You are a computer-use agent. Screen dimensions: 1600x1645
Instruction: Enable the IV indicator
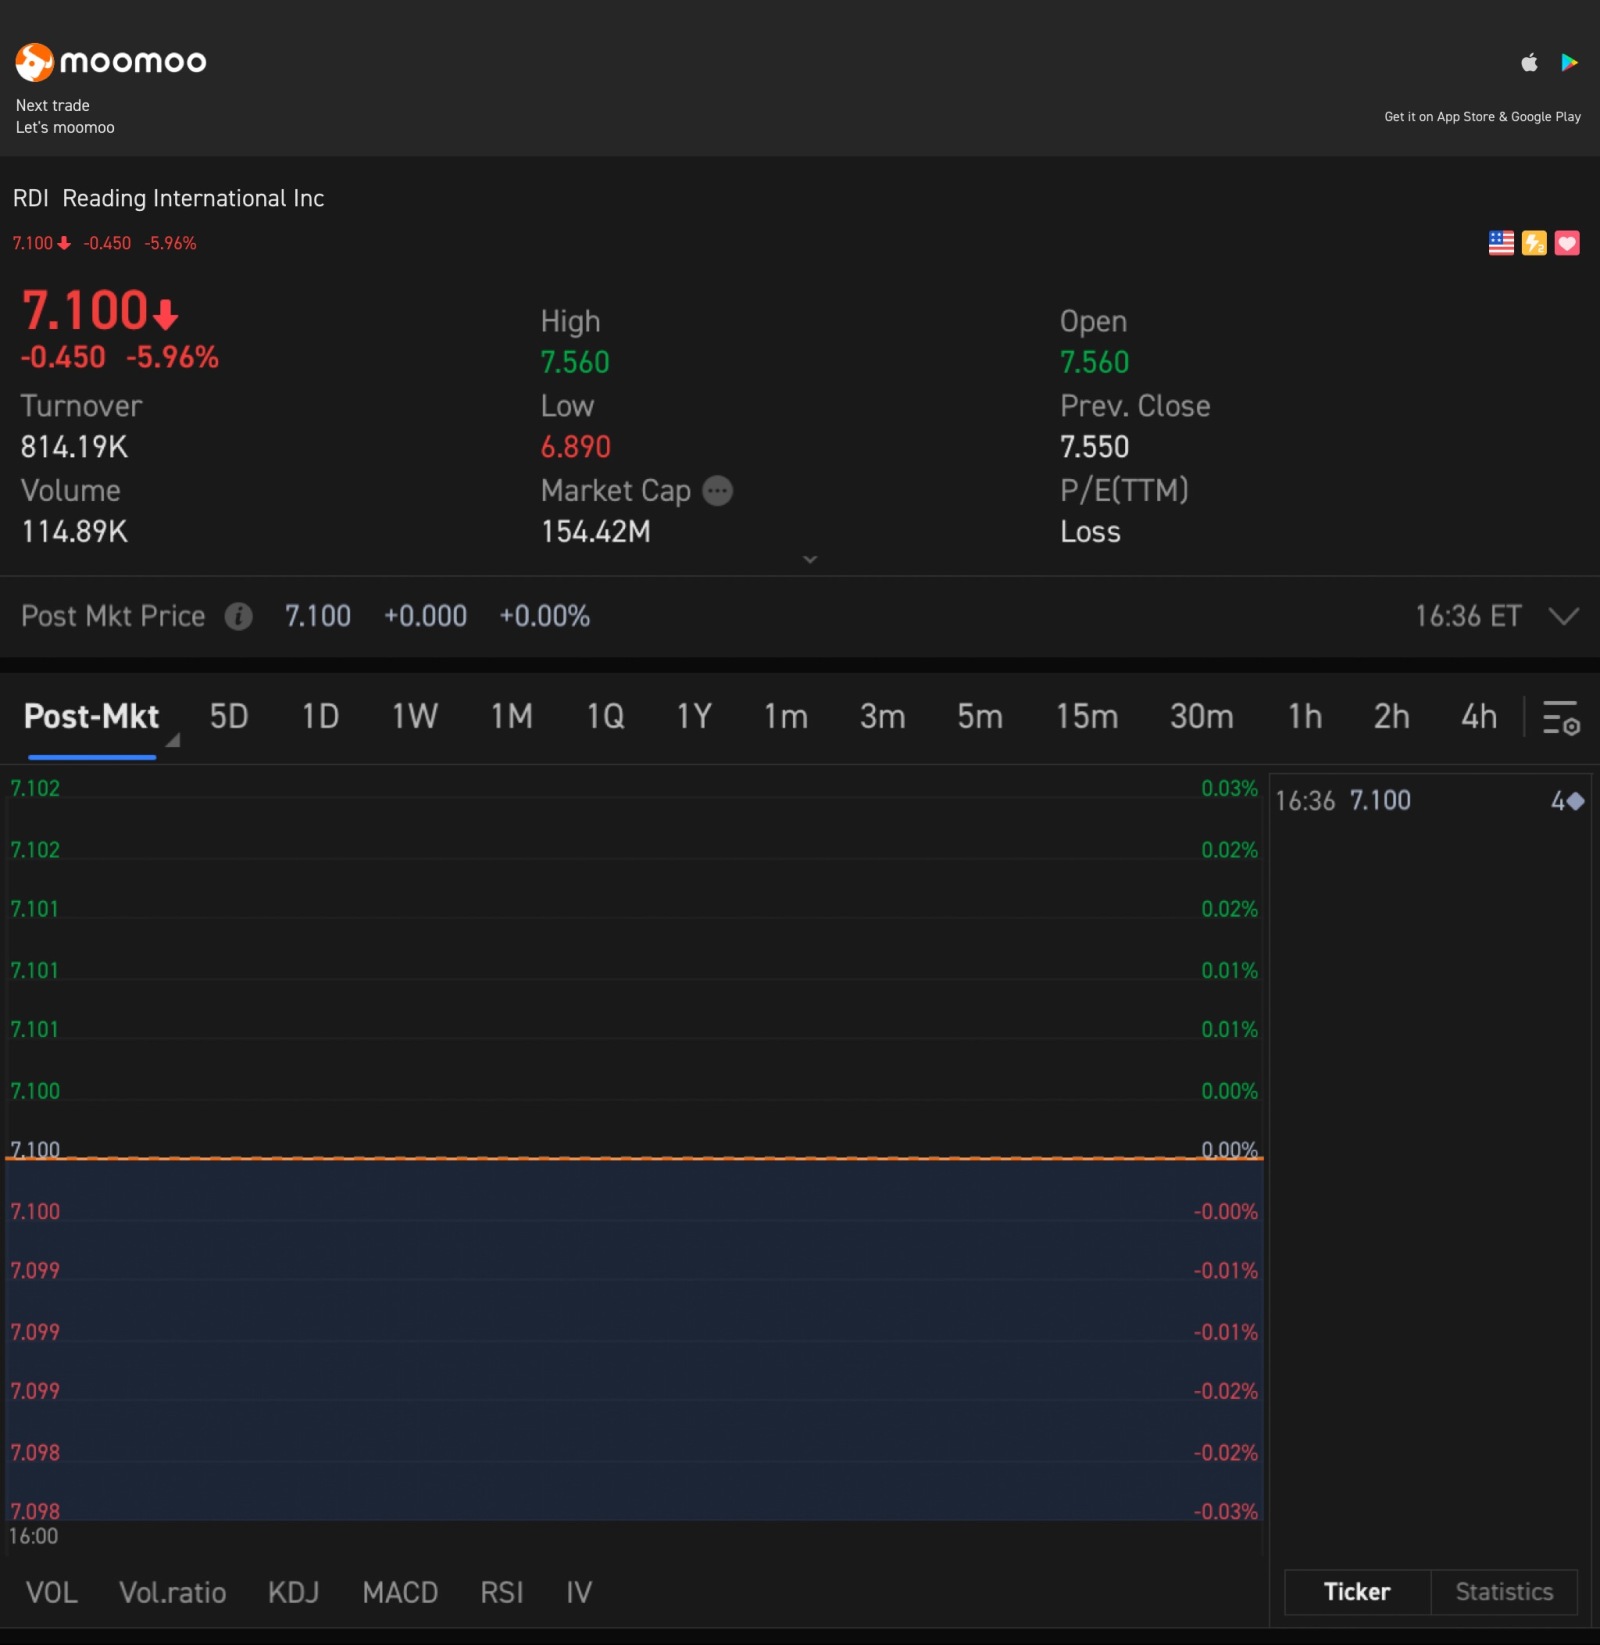(x=579, y=1592)
